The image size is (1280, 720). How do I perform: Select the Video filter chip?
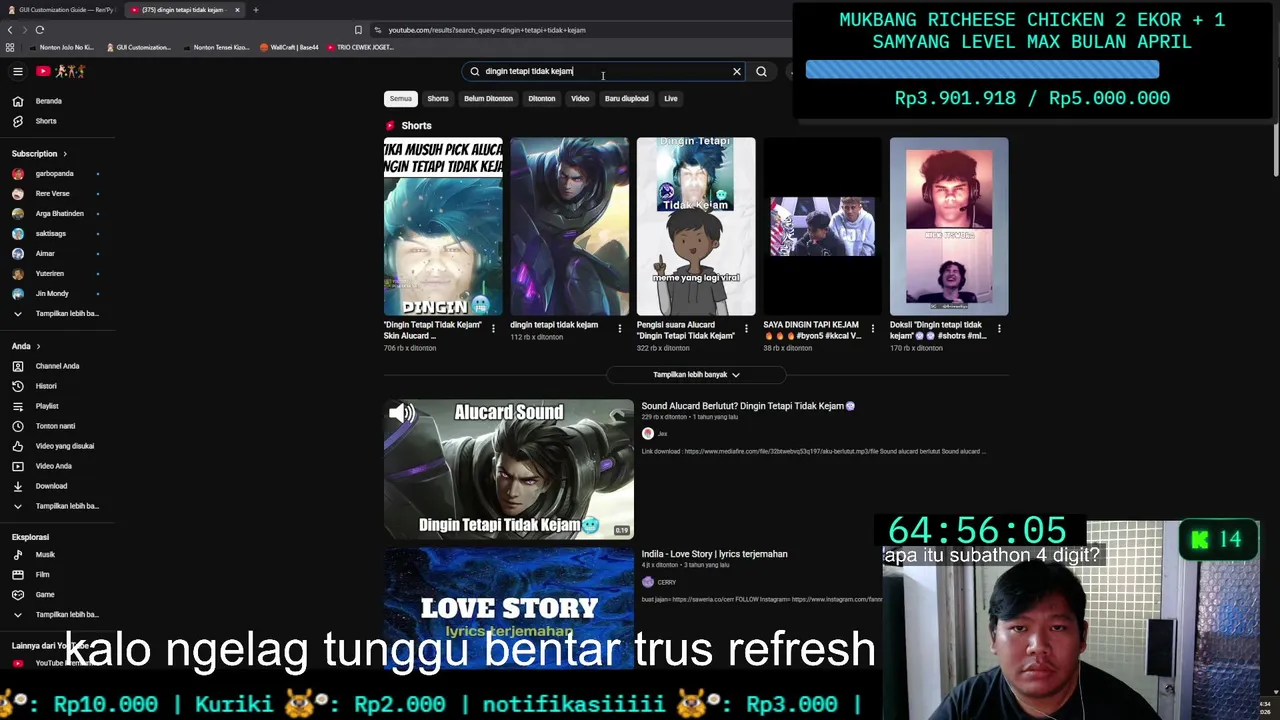580,99
